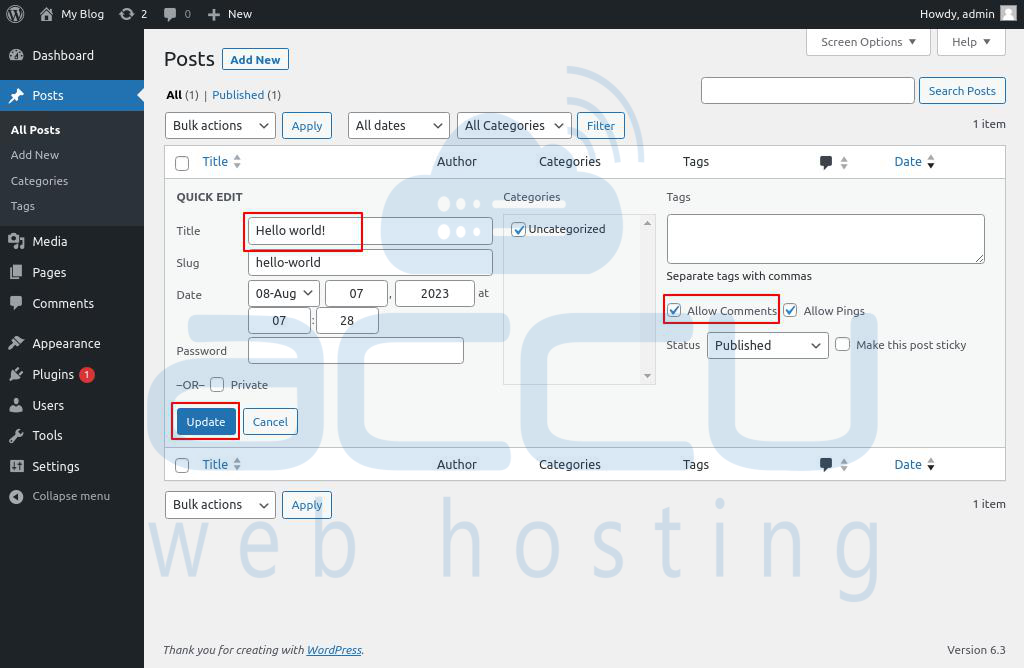
Task: Click the Collapse menu arrow icon
Action: click(x=16, y=496)
